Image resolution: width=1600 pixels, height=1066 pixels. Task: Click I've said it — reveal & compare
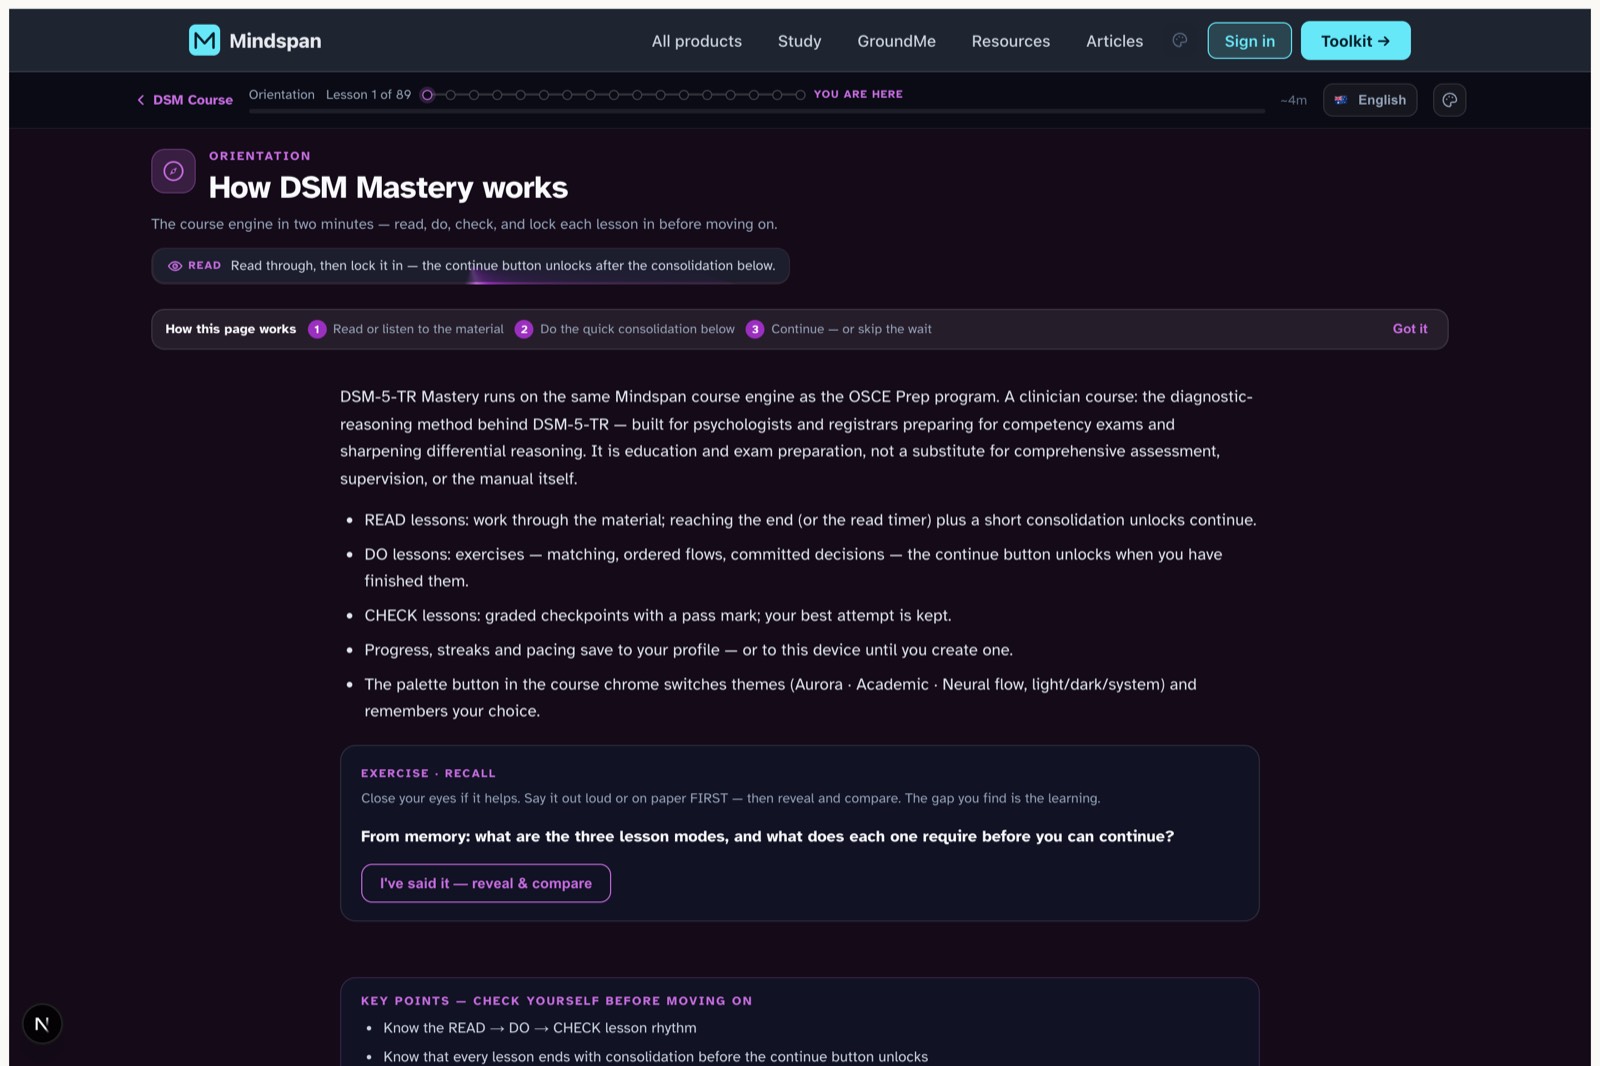coord(486,883)
